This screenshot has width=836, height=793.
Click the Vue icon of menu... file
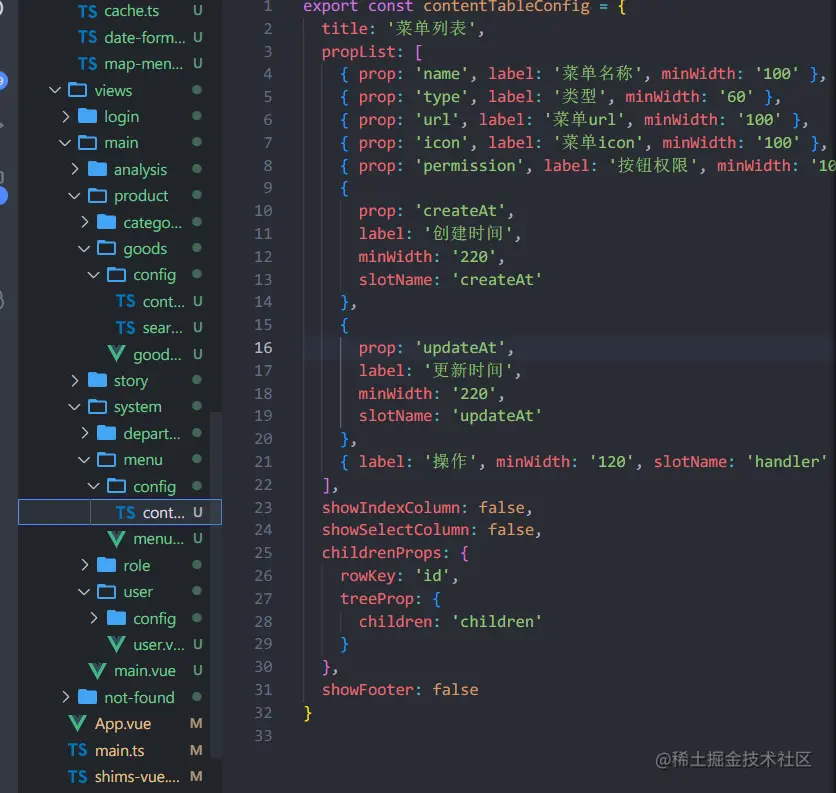(x=116, y=539)
